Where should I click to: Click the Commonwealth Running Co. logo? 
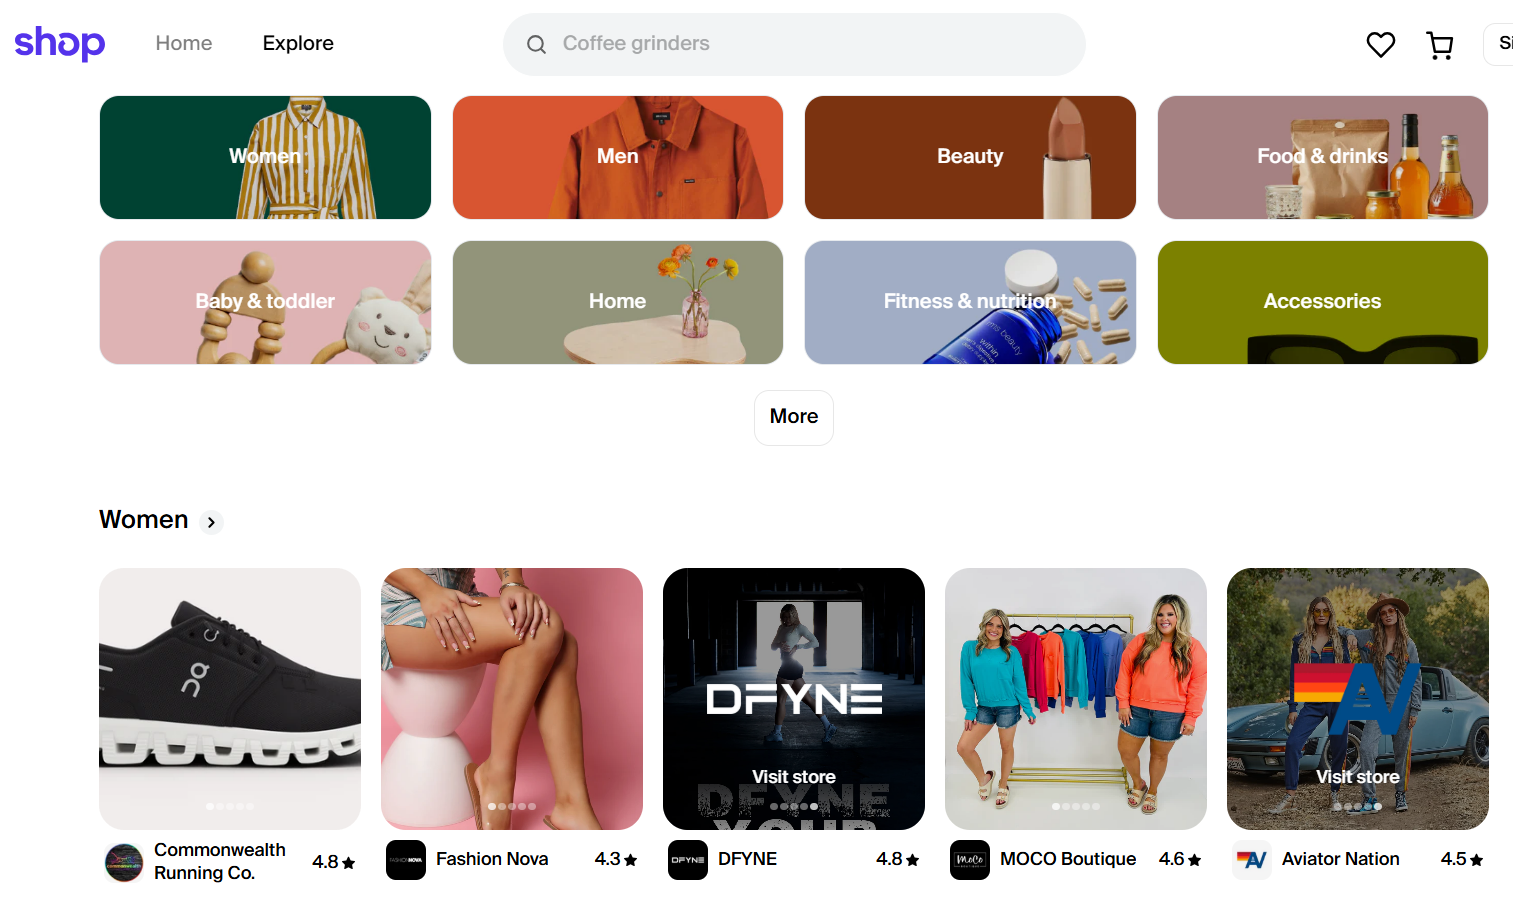(122, 862)
